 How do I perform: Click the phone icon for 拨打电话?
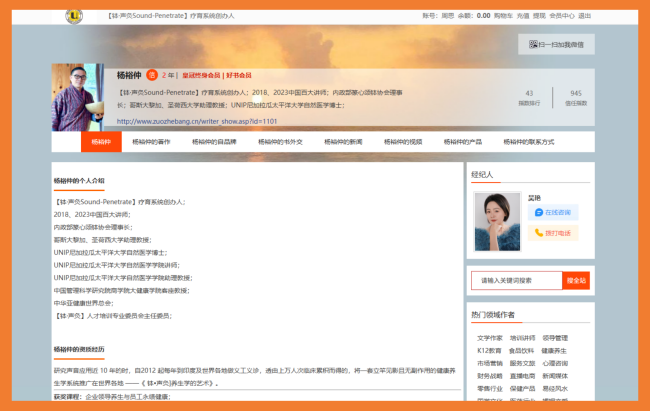click(539, 233)
